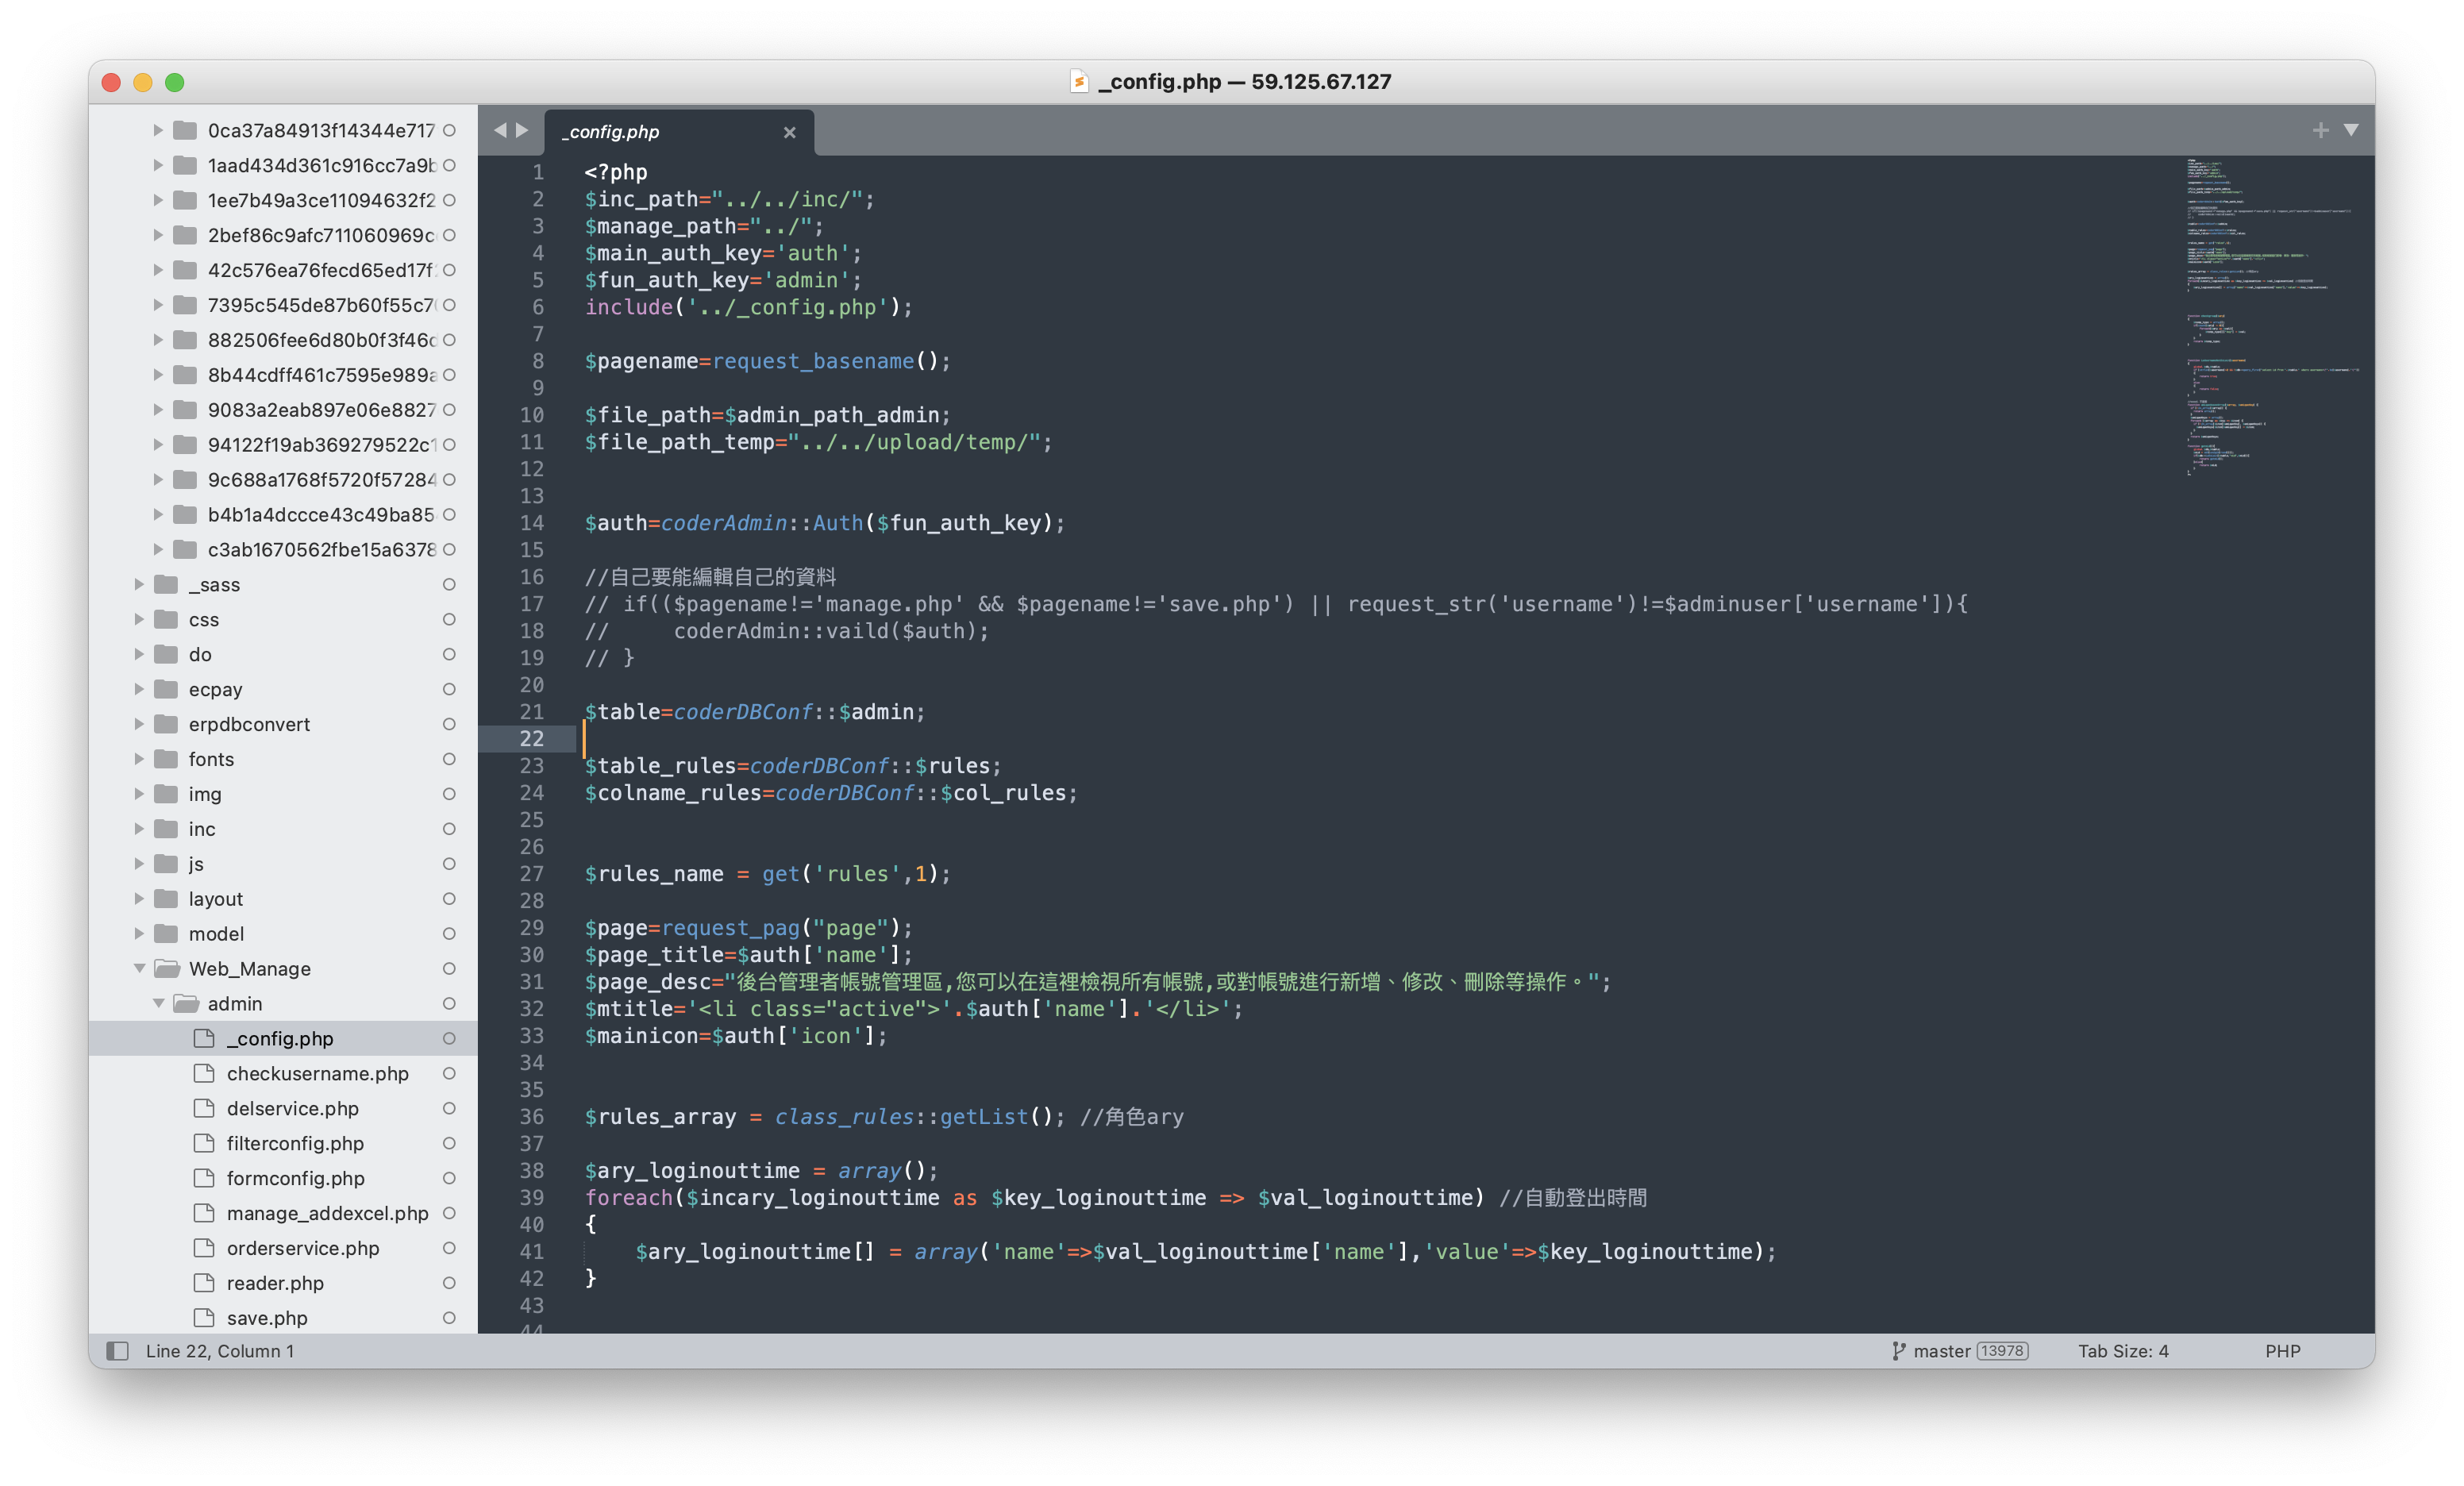Expand the model folder
The image size is (2464, 1486).
click(x=139, y=933)
